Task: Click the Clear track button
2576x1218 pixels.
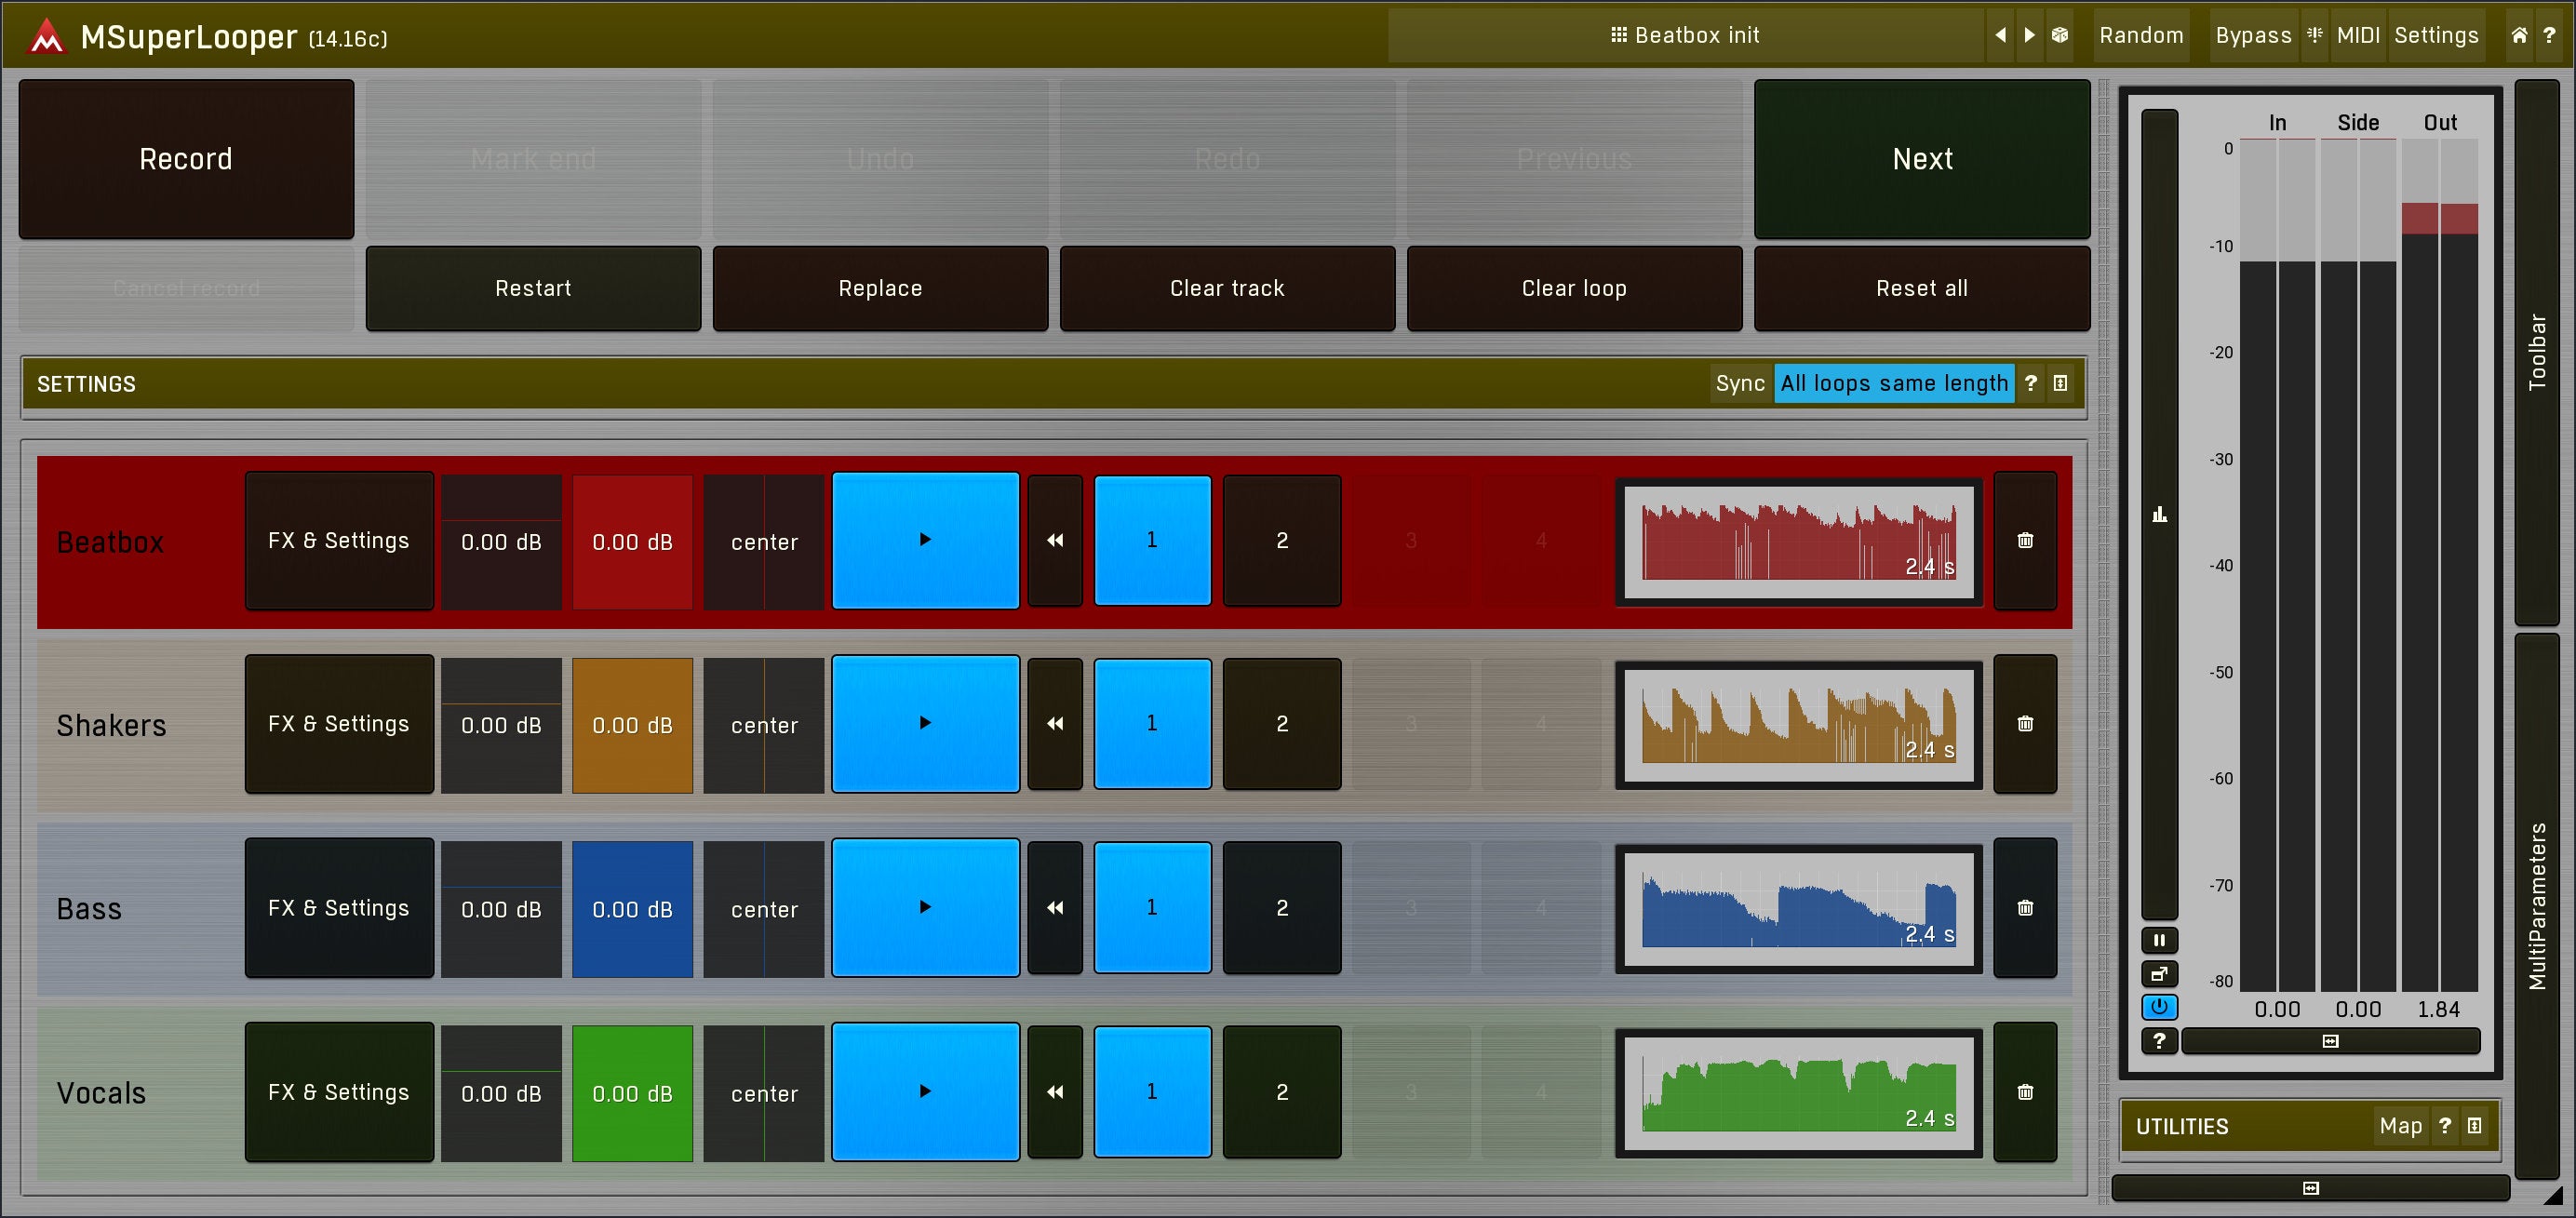Action: click(1226, 288)
